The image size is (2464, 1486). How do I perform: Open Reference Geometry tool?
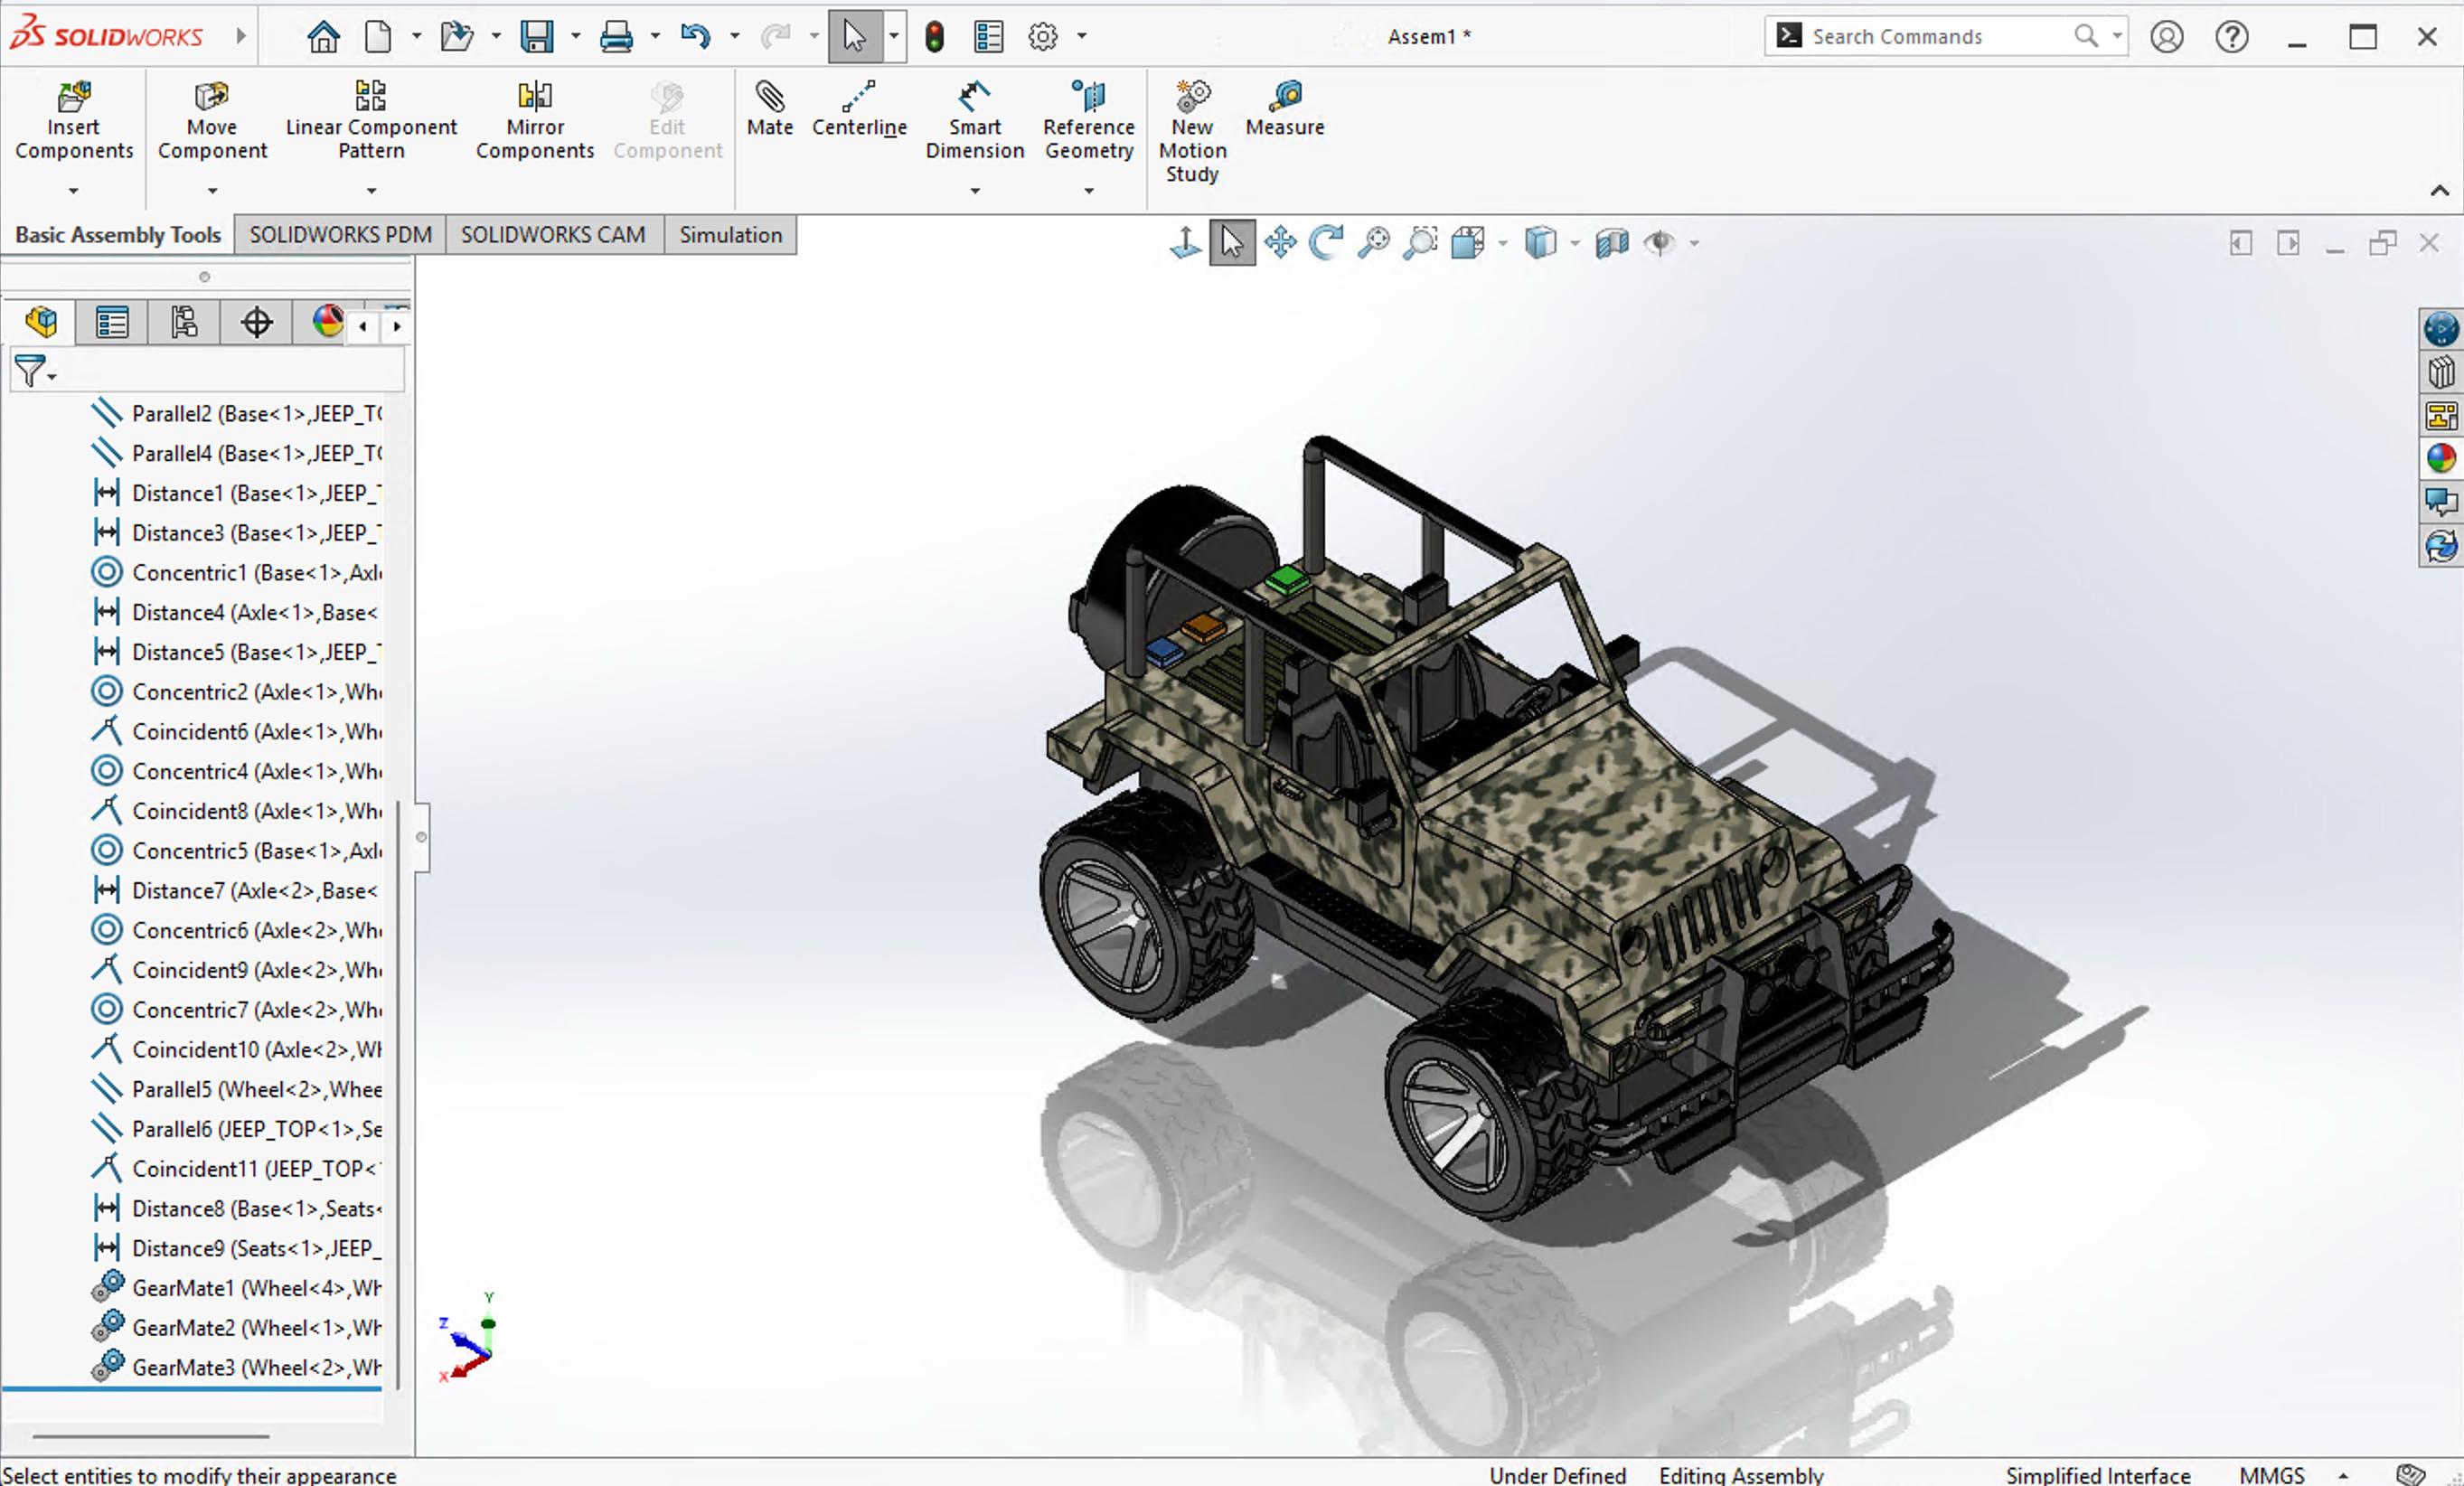tap(1089, 120)
